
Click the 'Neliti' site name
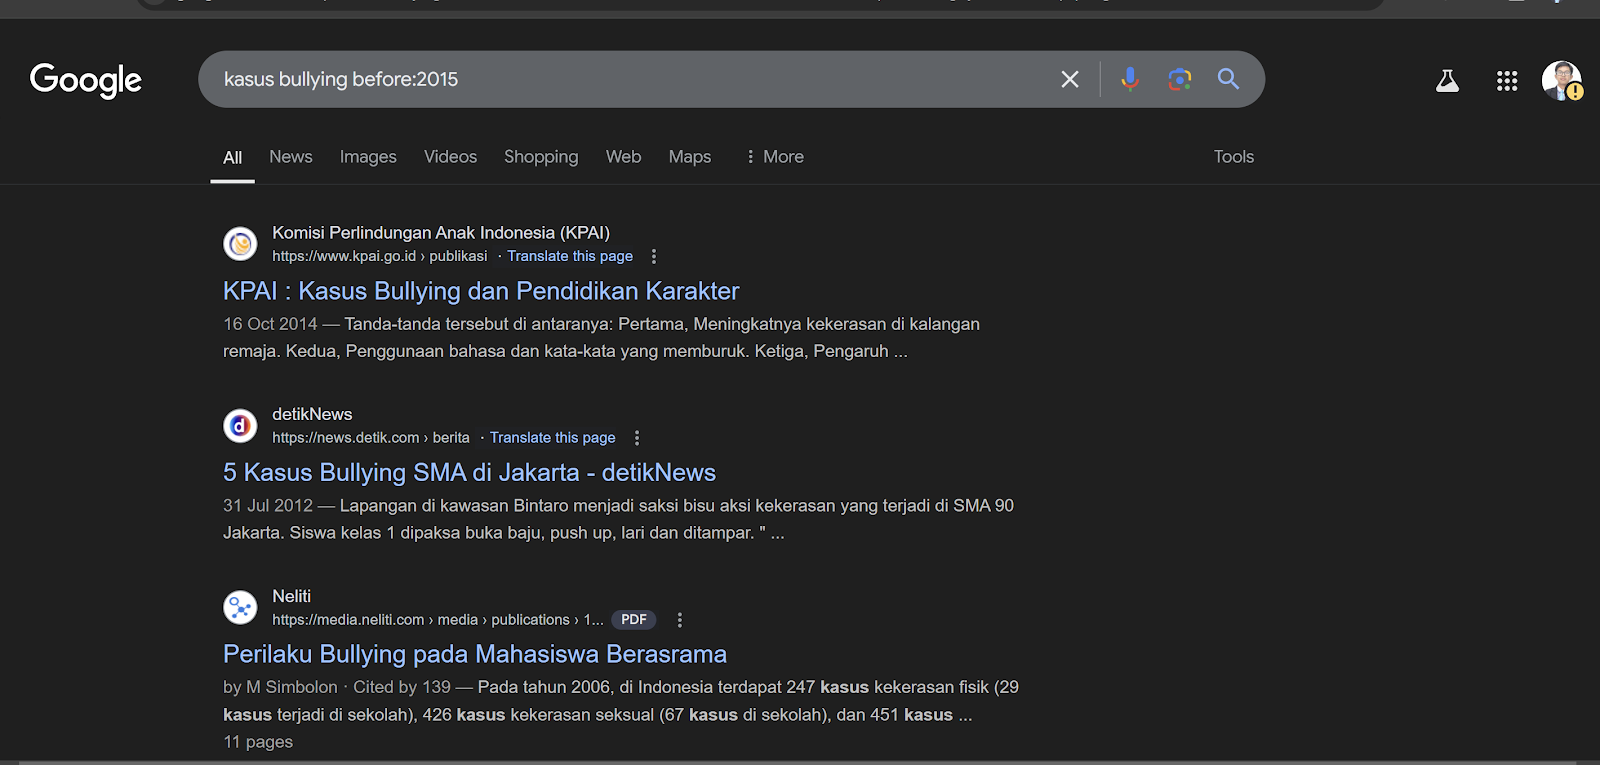click(x=291, y=596)
